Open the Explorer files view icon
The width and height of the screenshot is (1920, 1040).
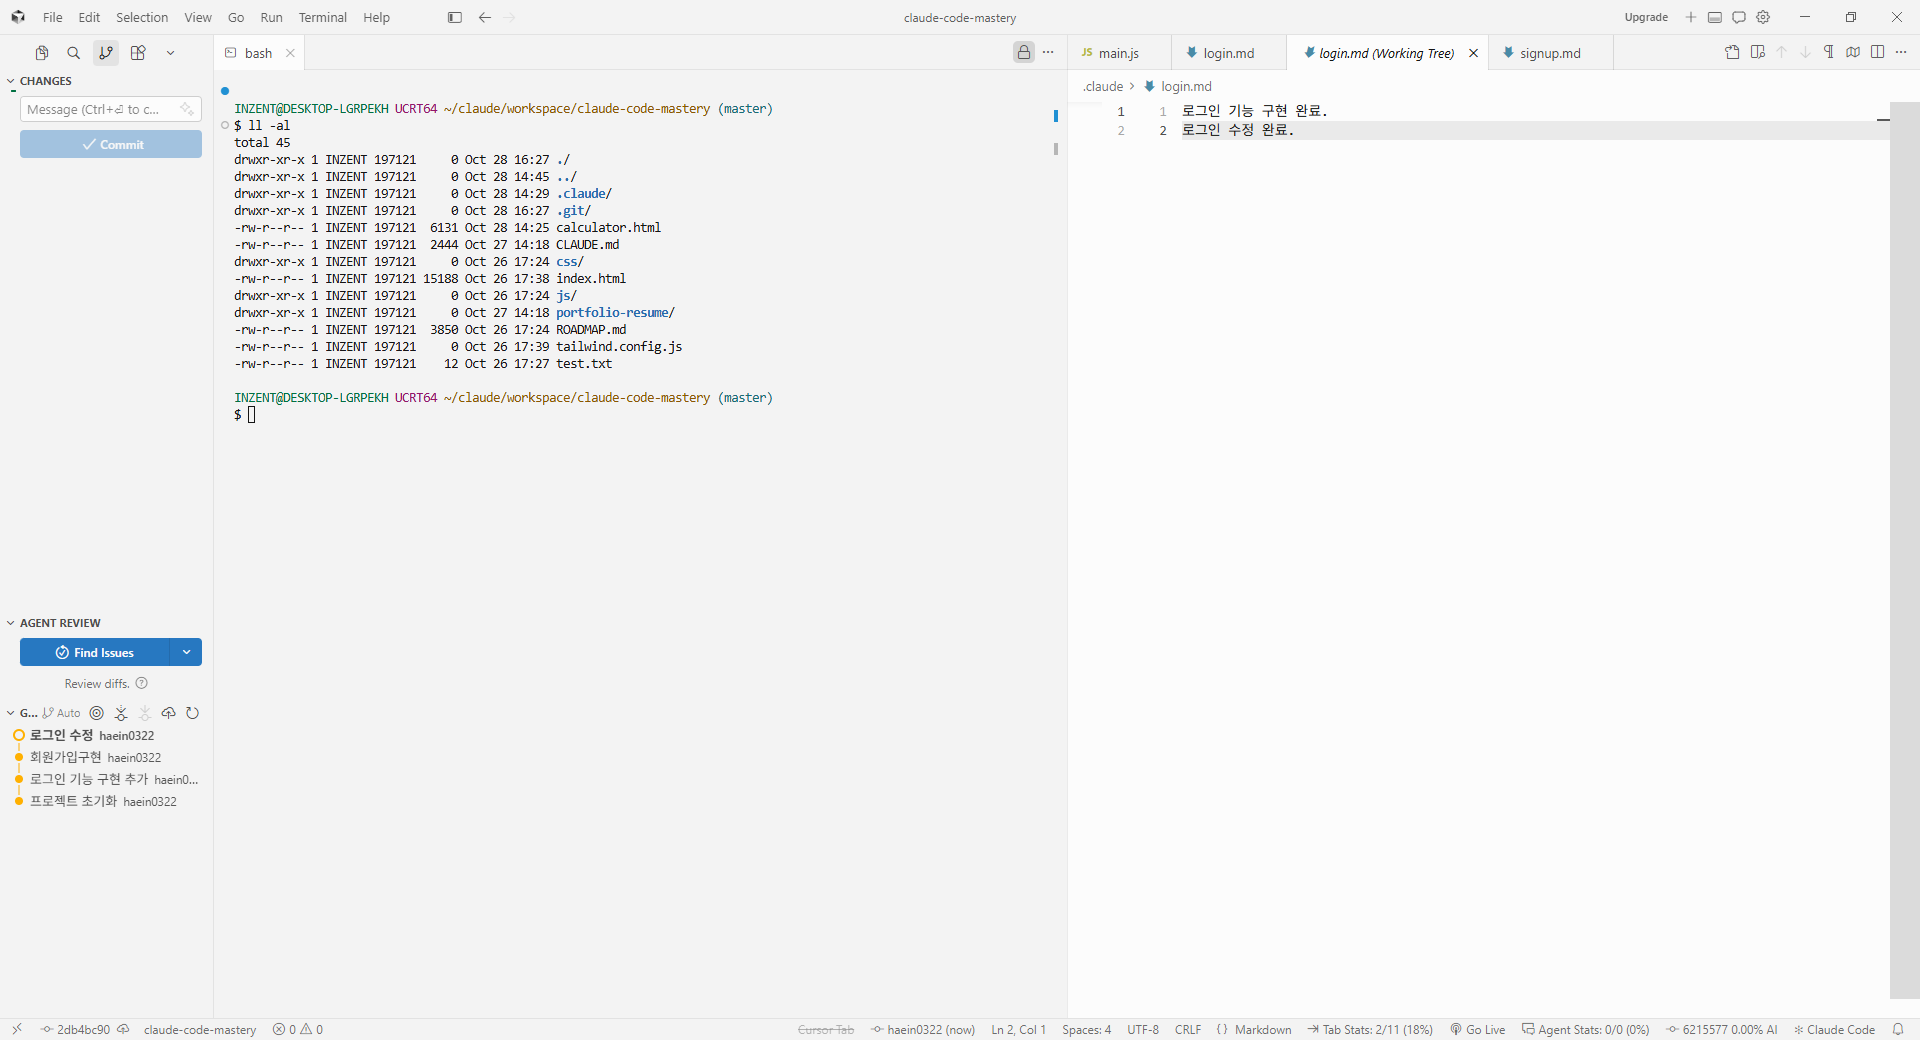pyautogui.click(x=42, y=53)
